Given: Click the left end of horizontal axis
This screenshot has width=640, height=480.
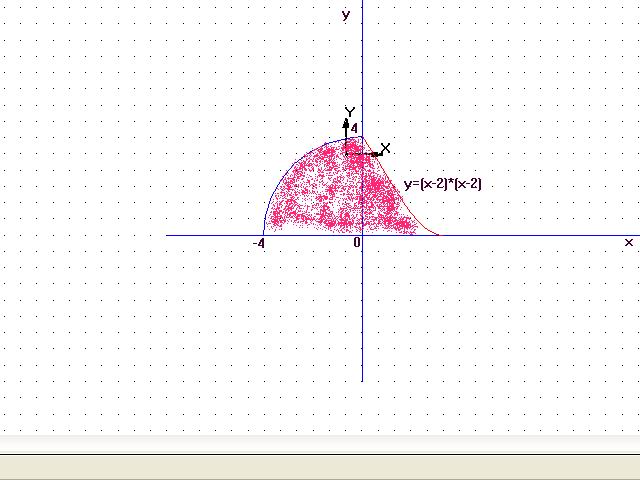Looking at the screenshot, I should pyautogui.click(x=167, y=235).
